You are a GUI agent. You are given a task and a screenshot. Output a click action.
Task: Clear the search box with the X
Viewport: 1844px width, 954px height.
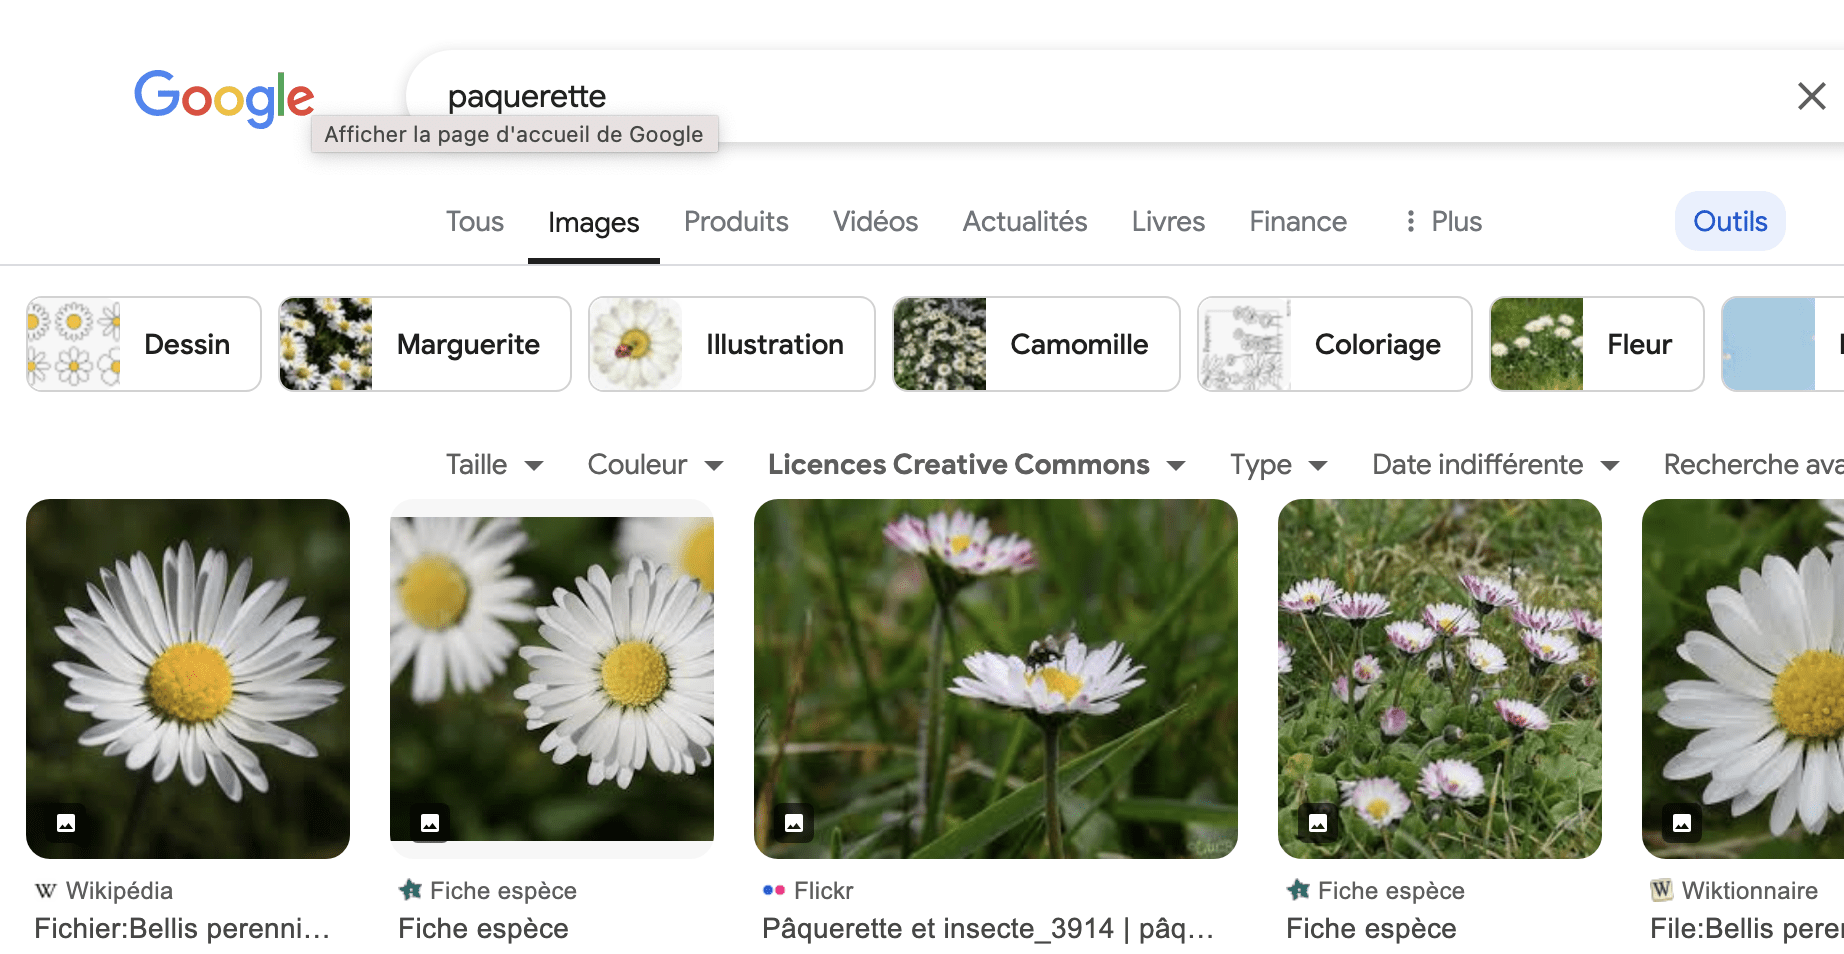pyautogui.click(x=1811, y=96)
